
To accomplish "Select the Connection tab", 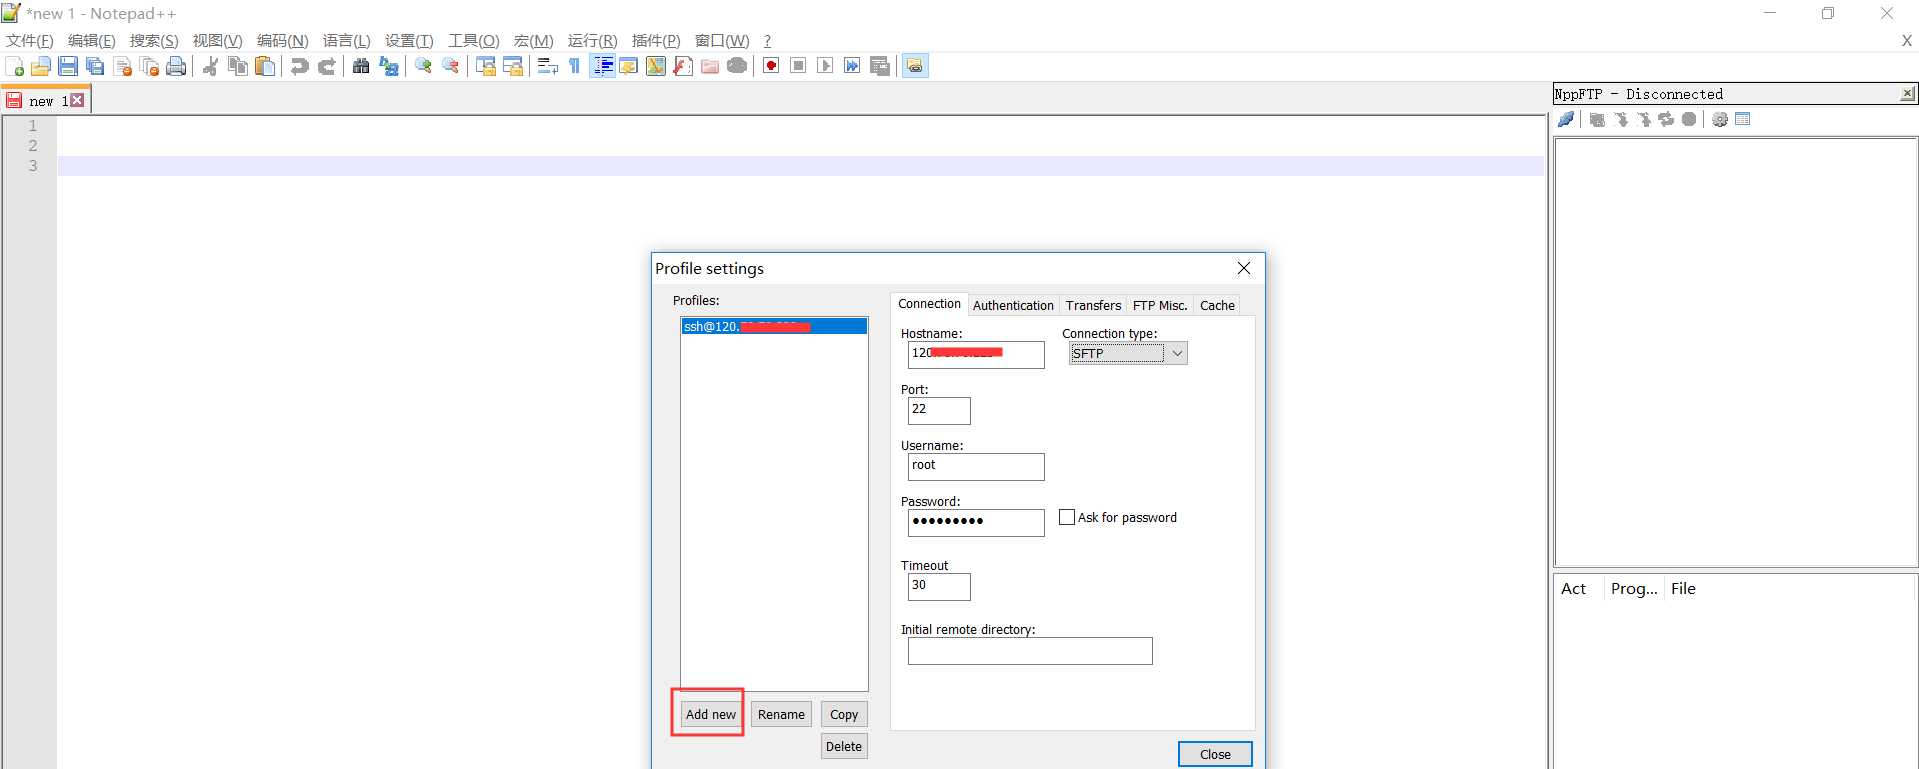I will (929, 303).
